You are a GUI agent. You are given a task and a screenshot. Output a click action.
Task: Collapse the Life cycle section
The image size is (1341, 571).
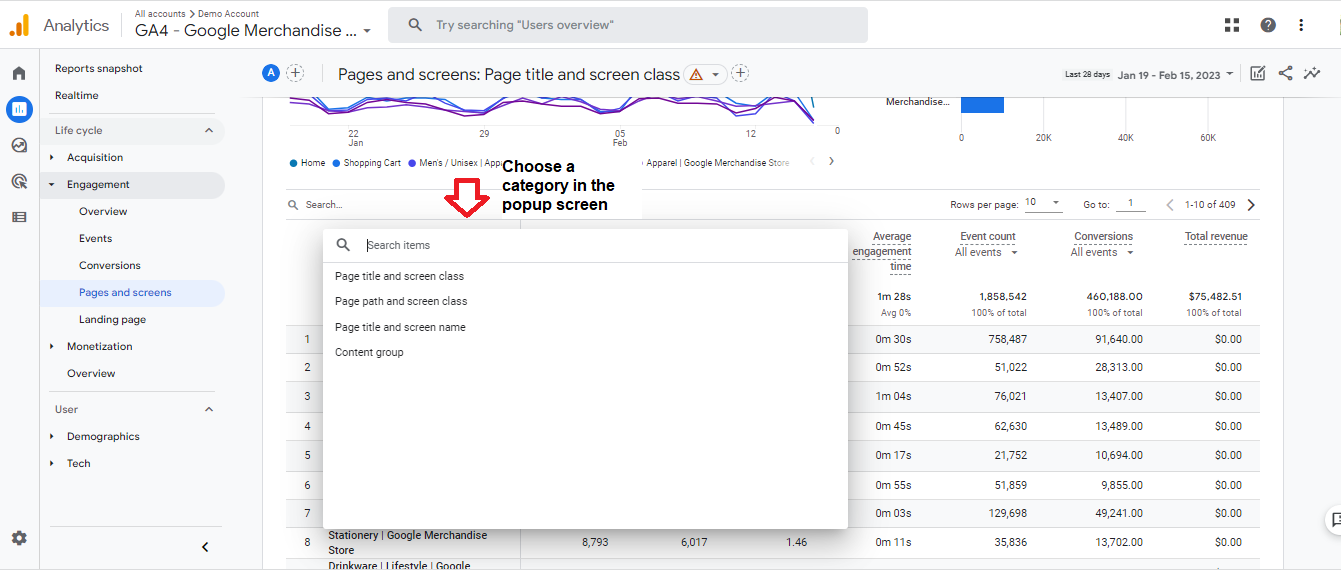pos(209,130)
